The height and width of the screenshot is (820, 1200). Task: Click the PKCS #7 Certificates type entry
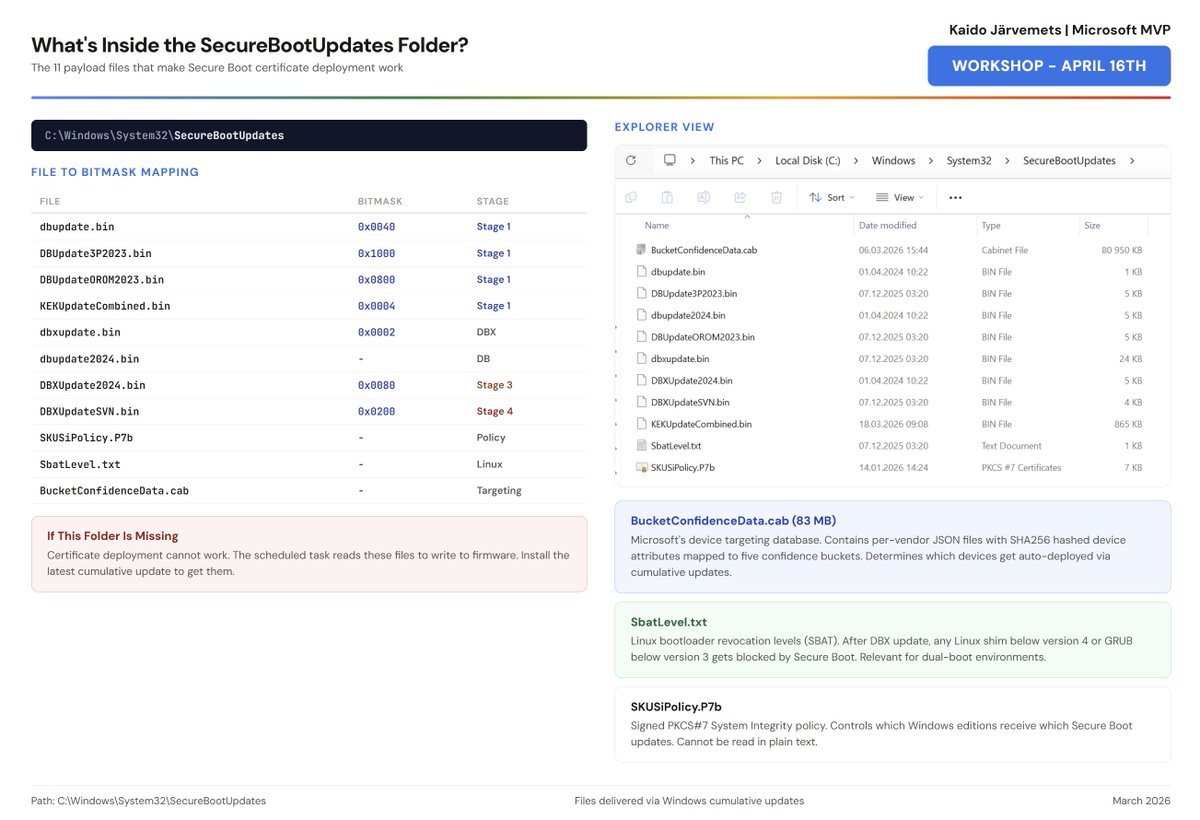coord(1022,467)
